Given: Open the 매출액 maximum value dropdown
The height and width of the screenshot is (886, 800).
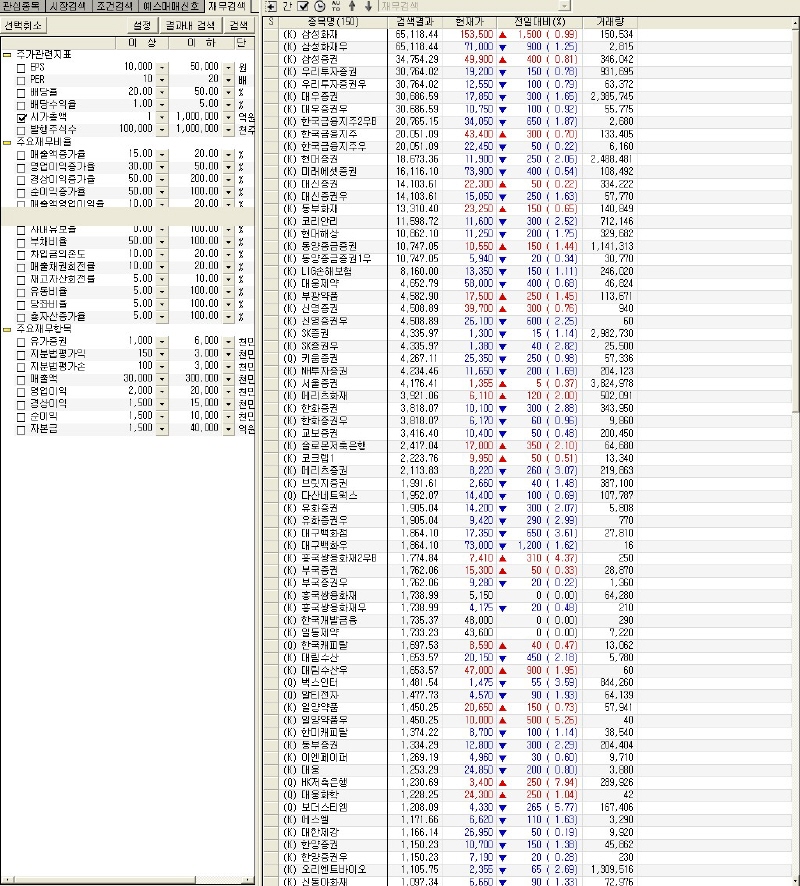Looking at the screenshot, I should tap(227, 379).
